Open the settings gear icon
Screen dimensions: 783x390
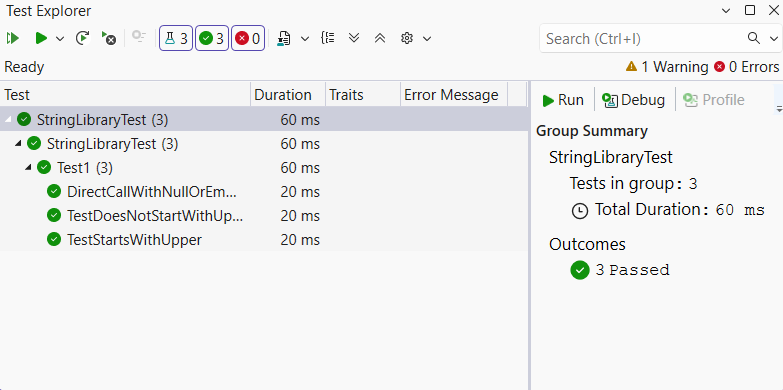click(407, 38)
